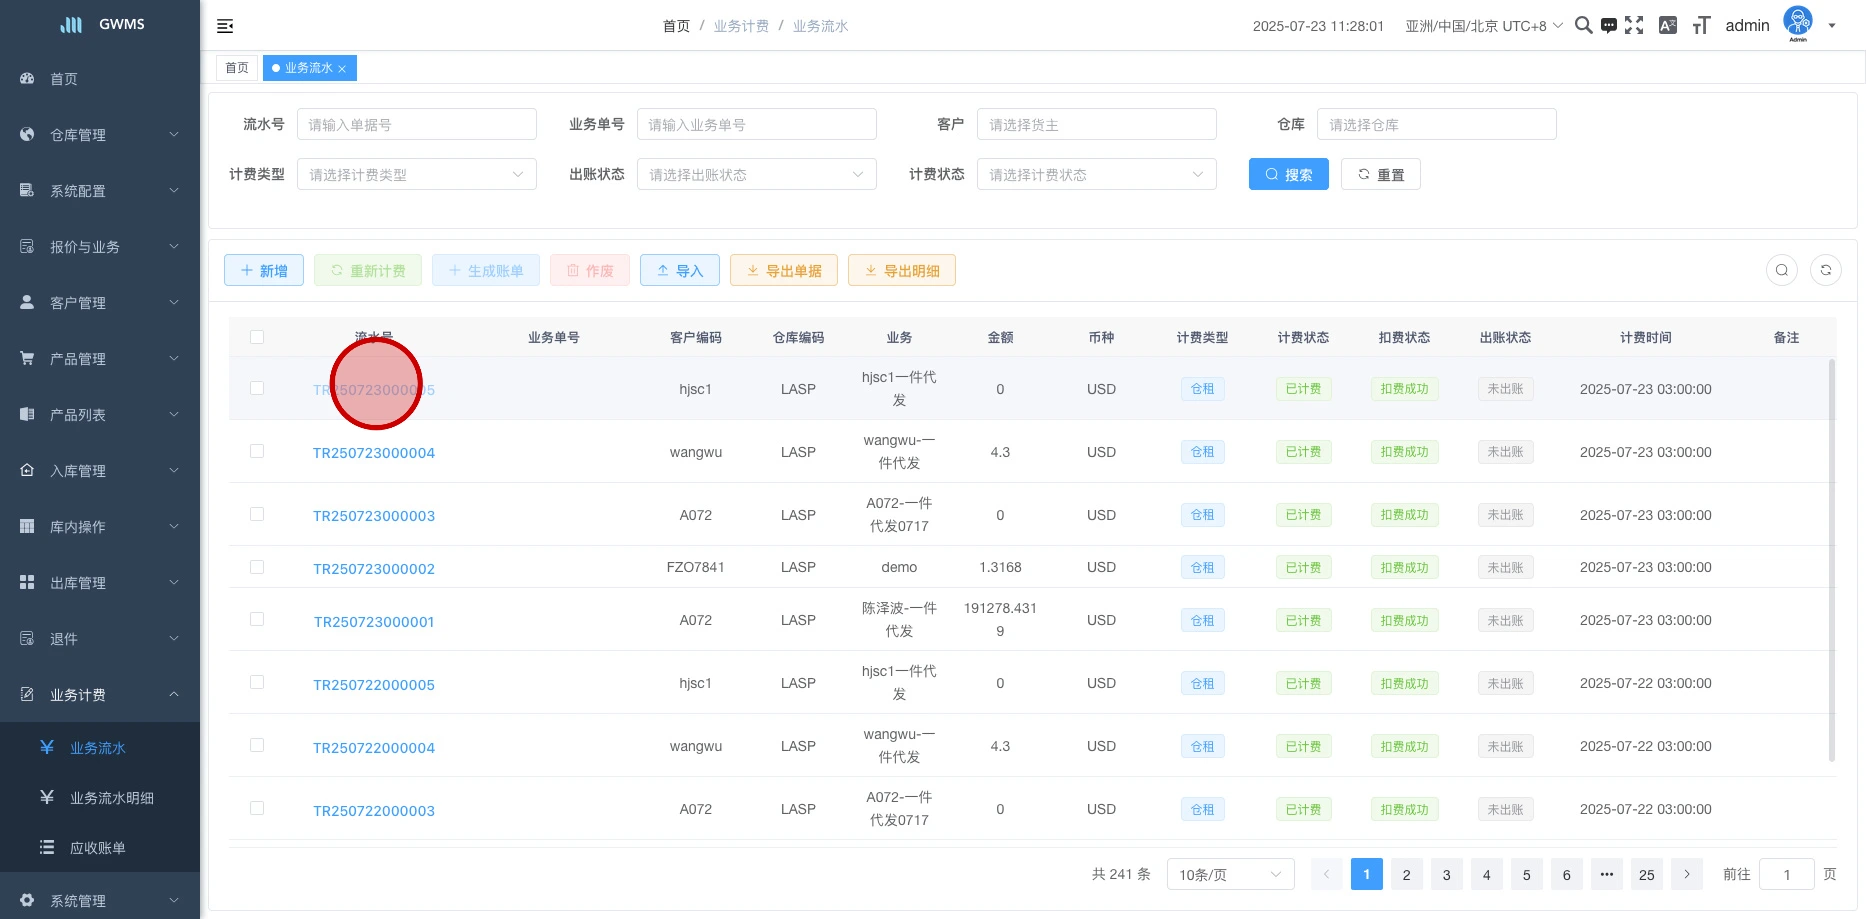Collapse the sidebar with the hamburger icon
1866x919 pixels.
pos(225,26)
